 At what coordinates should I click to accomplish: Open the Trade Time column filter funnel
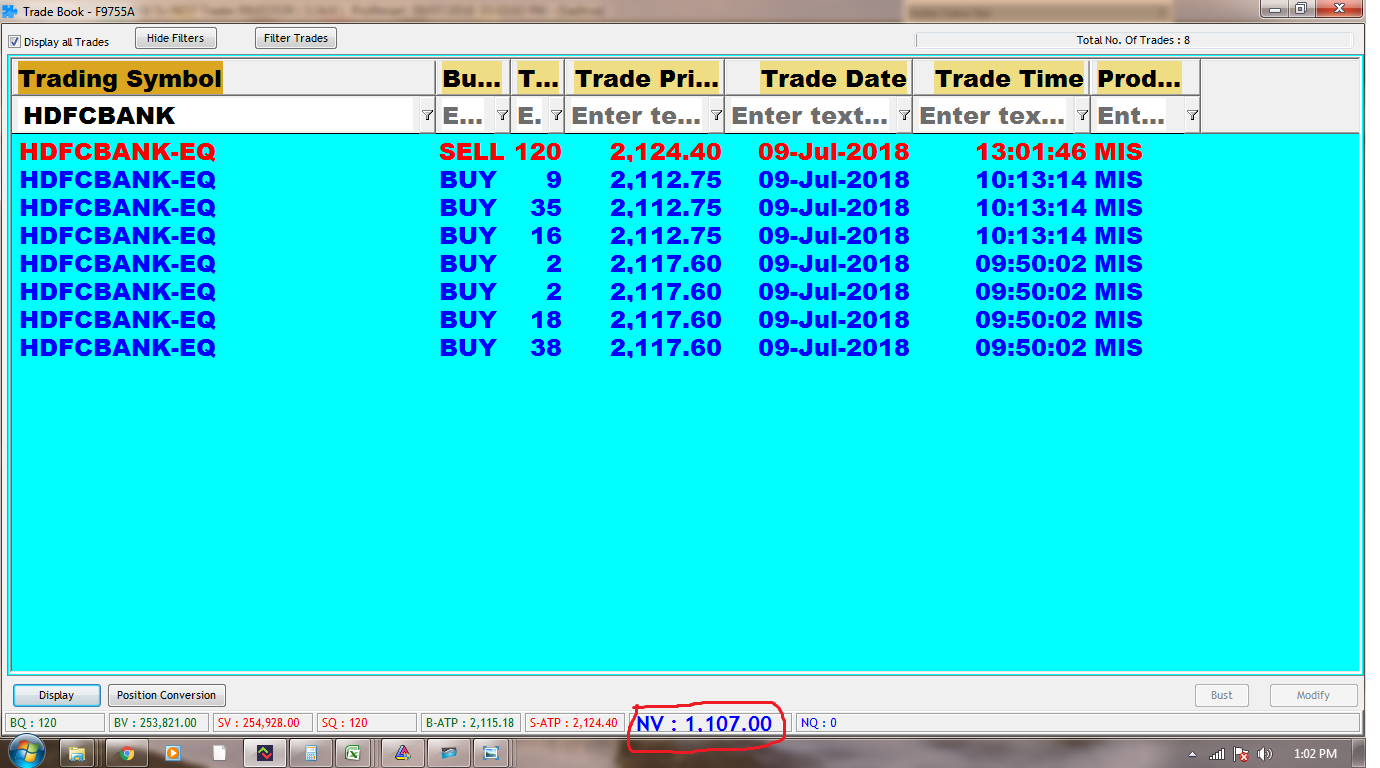point(1082,116)
